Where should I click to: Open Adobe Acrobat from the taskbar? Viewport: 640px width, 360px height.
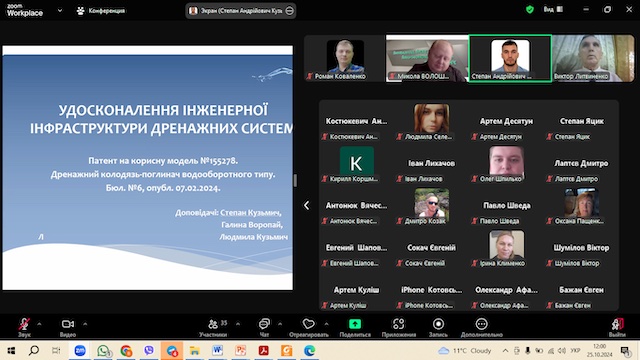pyautogui.click(x=263, y=351)
